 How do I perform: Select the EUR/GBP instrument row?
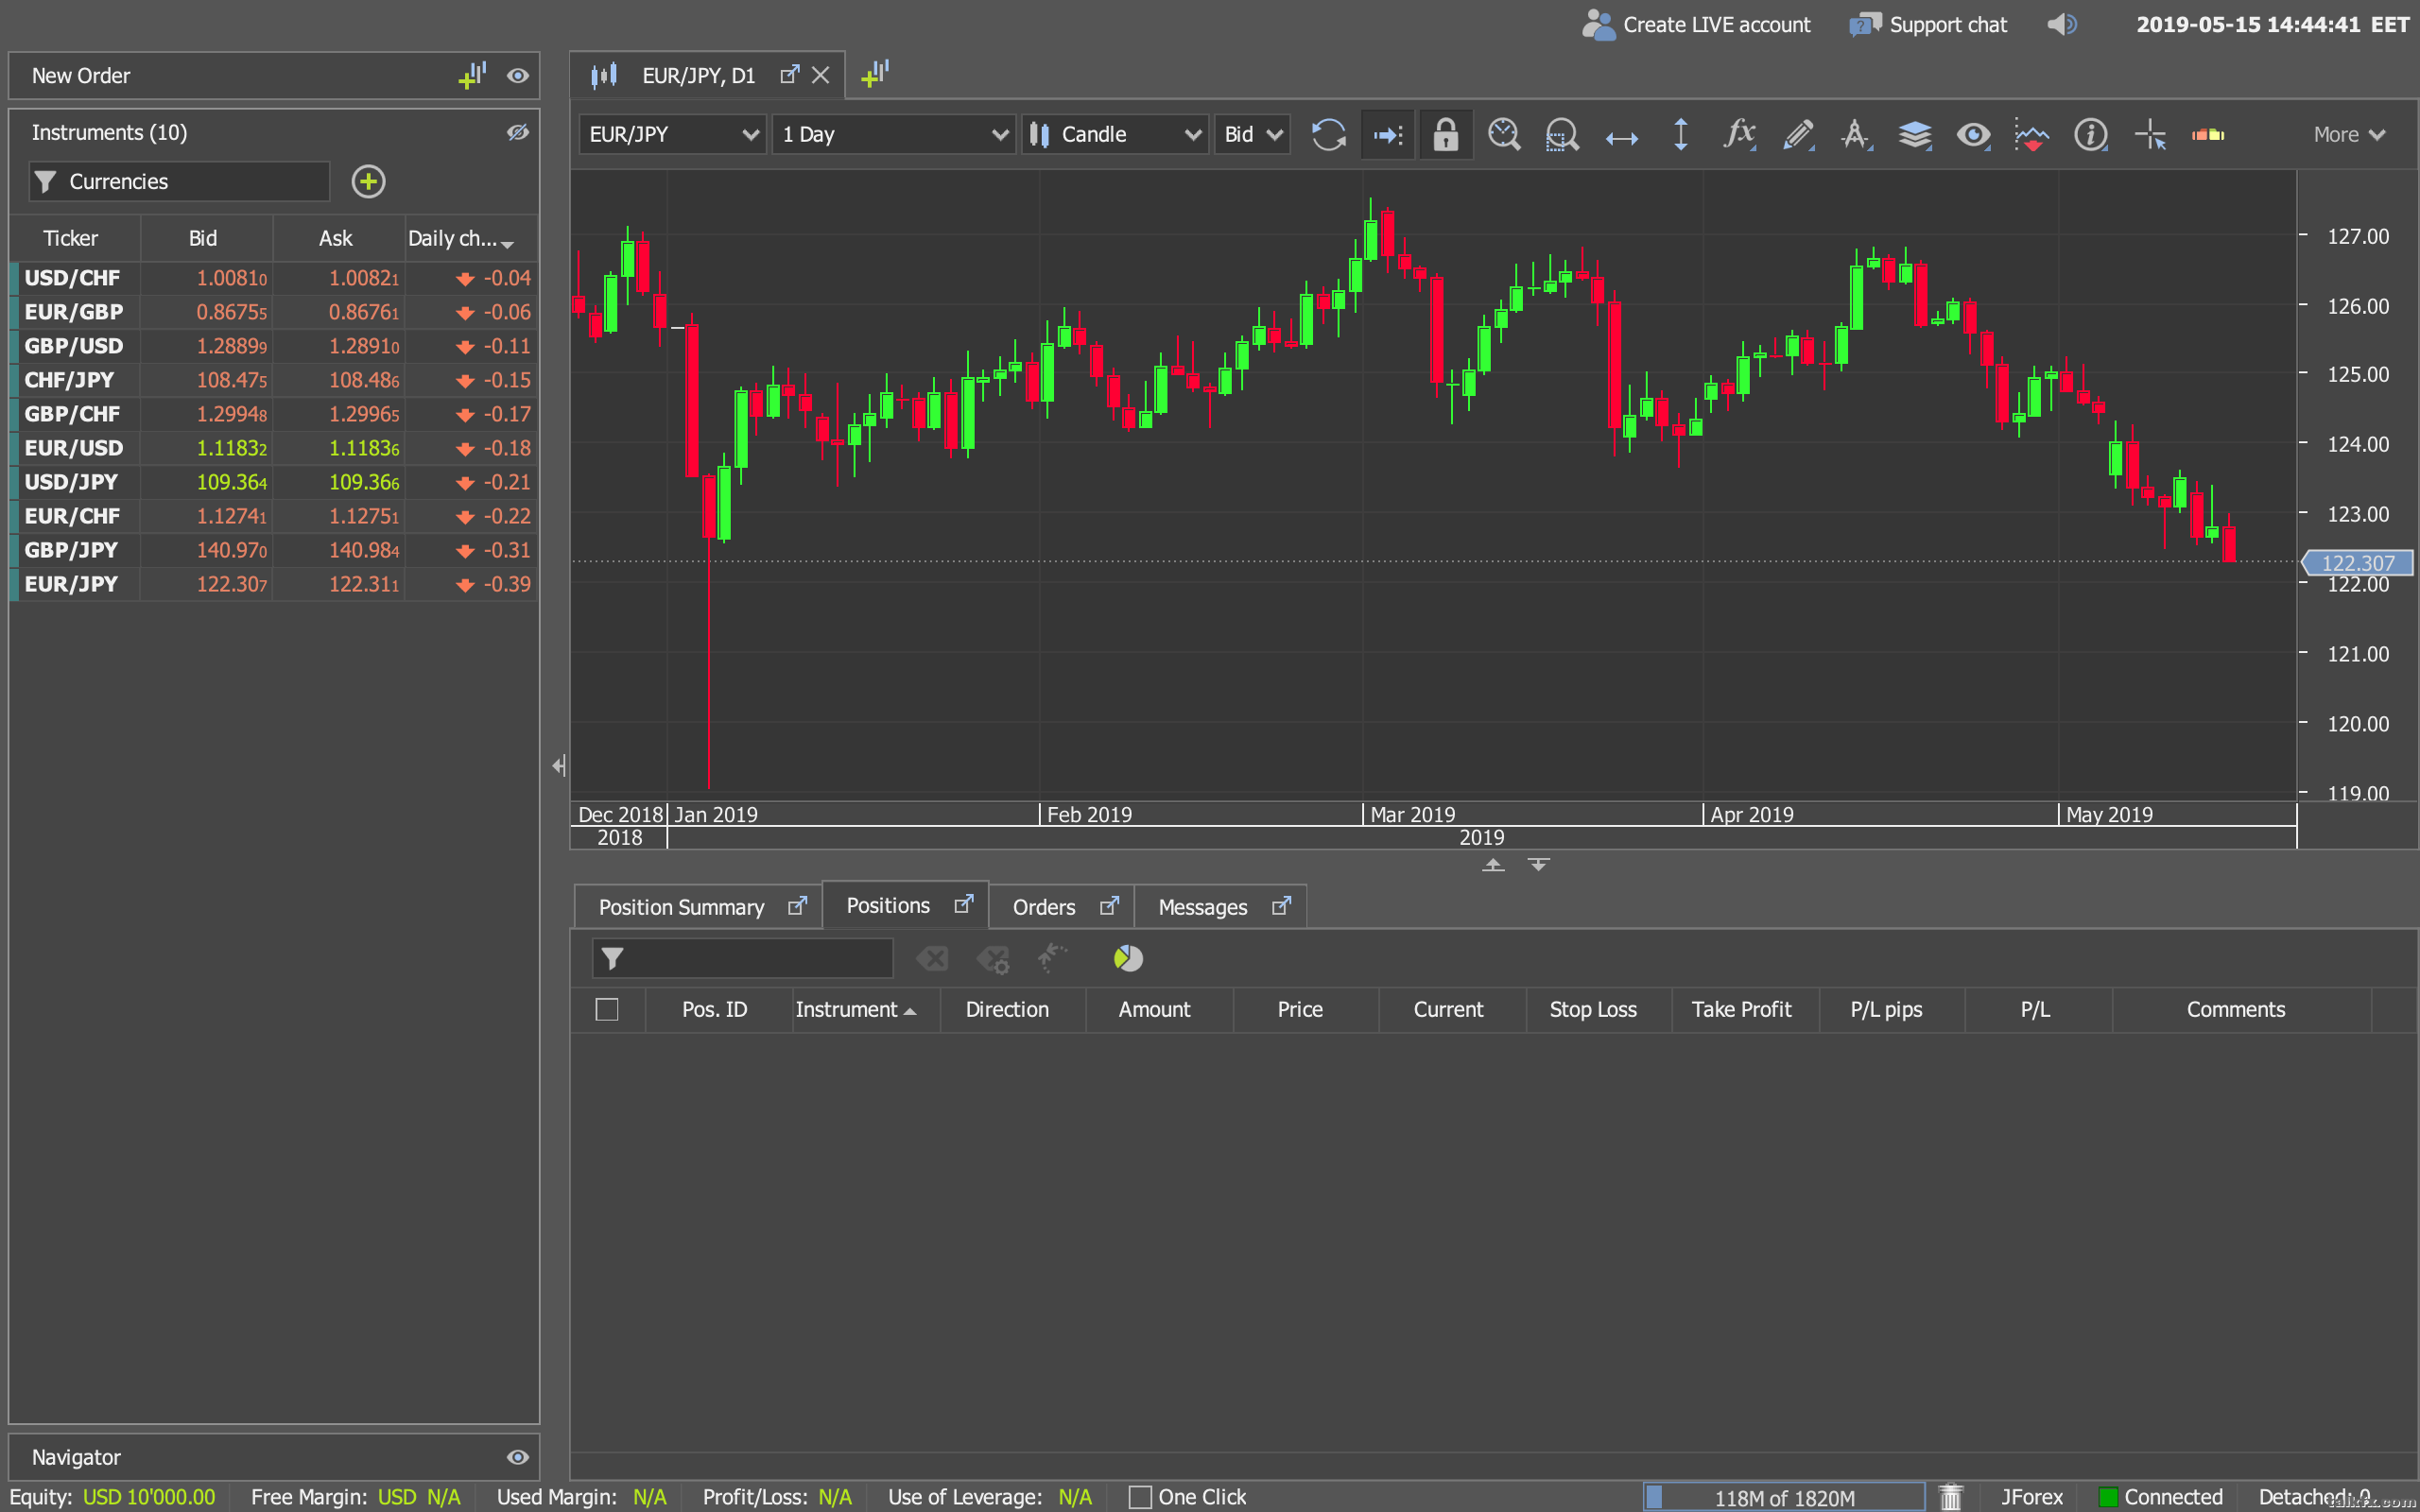(x=273, y=312)
